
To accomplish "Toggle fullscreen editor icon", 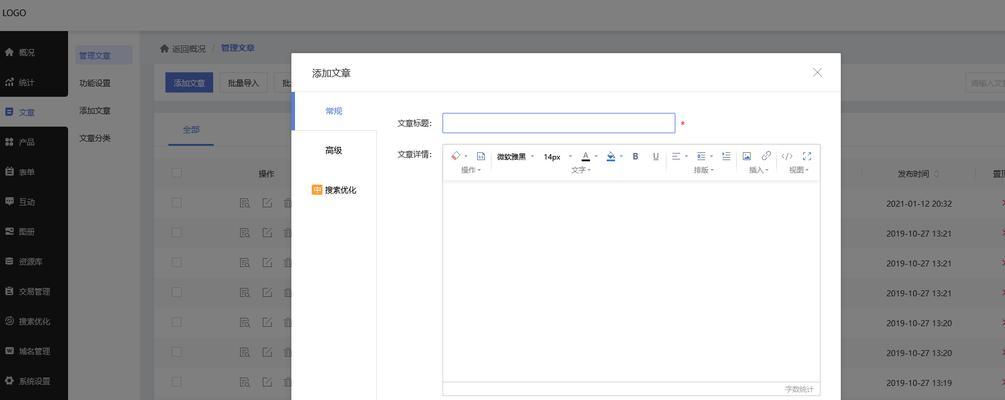I will [x=807, y=156].
